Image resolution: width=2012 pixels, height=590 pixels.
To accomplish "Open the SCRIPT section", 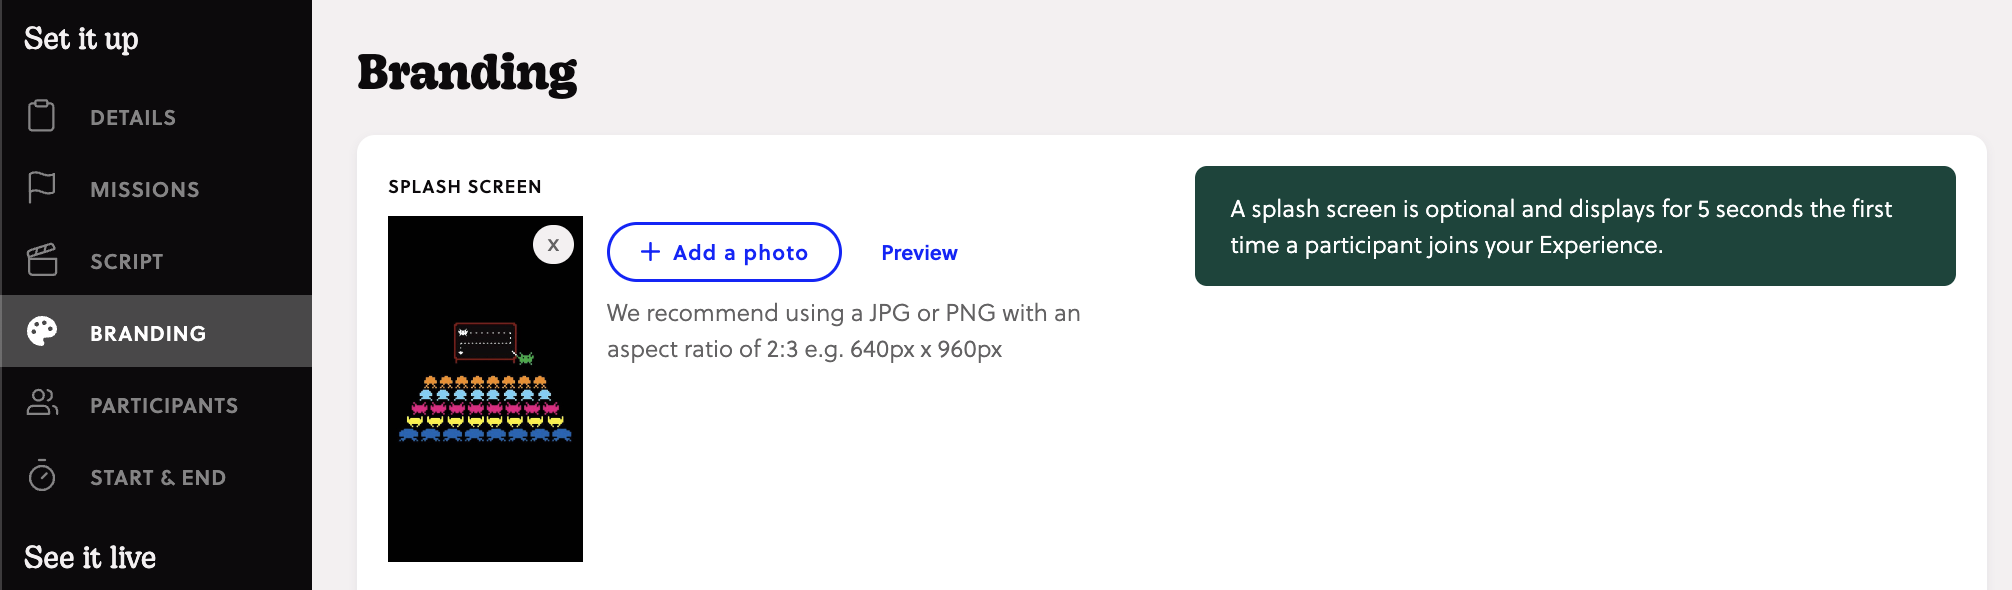I will click(127, 260).
